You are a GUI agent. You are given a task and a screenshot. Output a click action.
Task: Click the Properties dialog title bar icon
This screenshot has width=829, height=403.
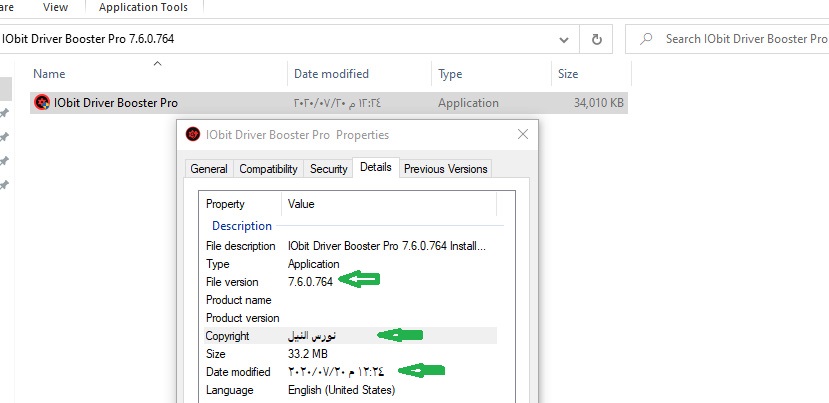coord(193,135)
